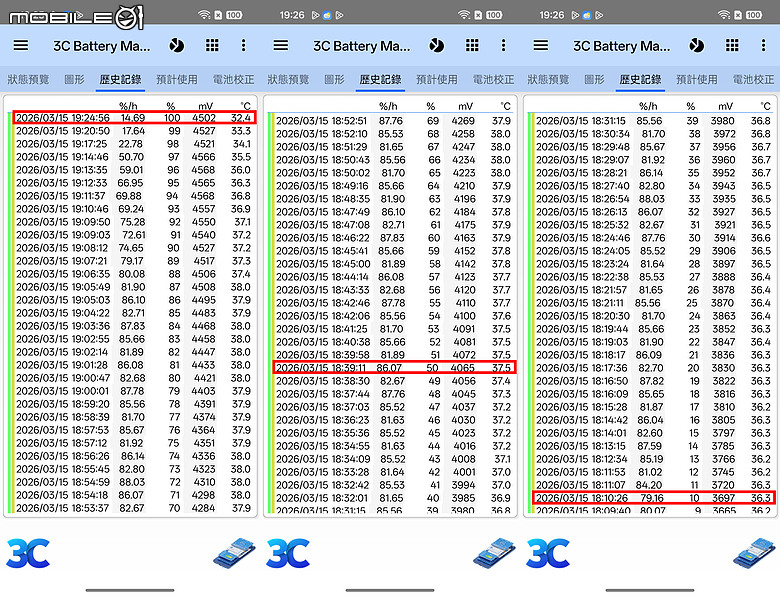Image resolution: width=780 pixels, height=597 pixels.
Task: Tap pie chart icon in middle screenshot
Action: coord(436,46)
